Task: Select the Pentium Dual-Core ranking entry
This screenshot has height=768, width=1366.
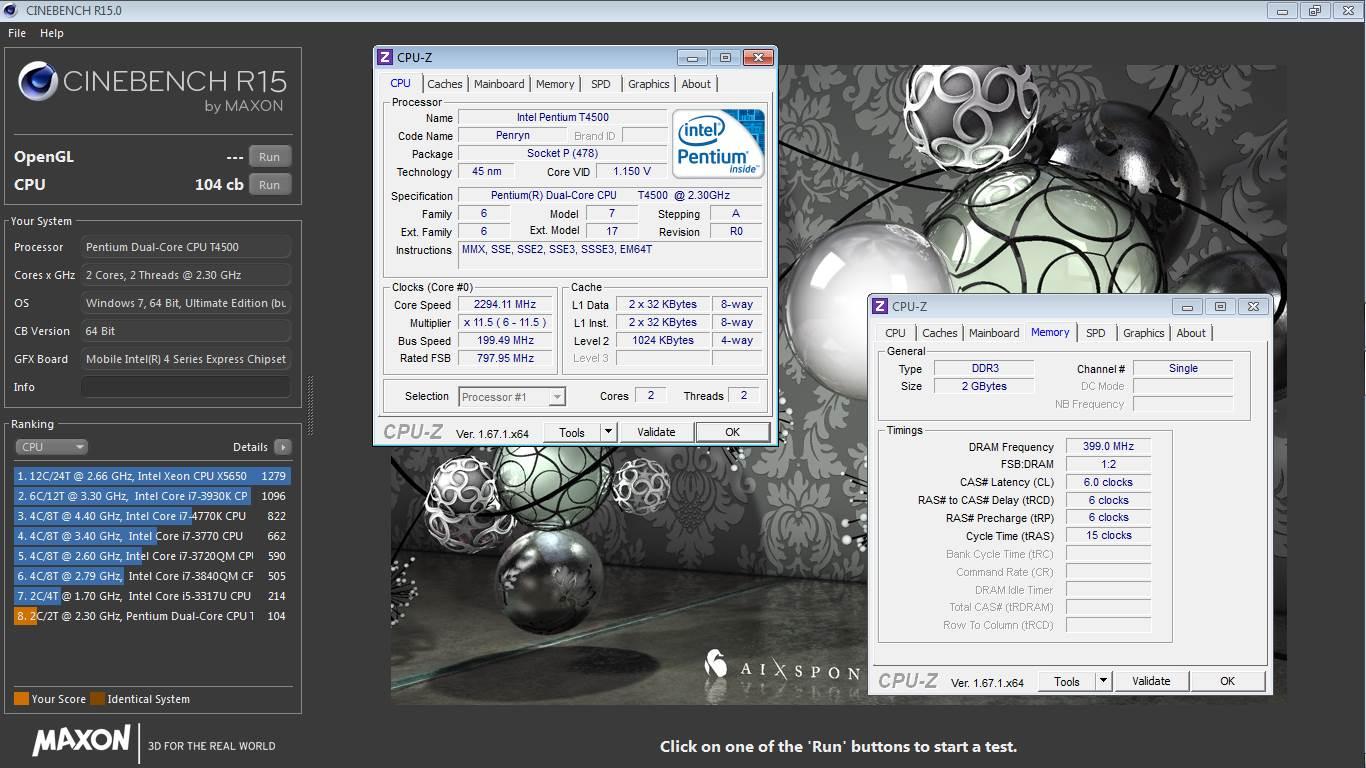Action: 152,616
